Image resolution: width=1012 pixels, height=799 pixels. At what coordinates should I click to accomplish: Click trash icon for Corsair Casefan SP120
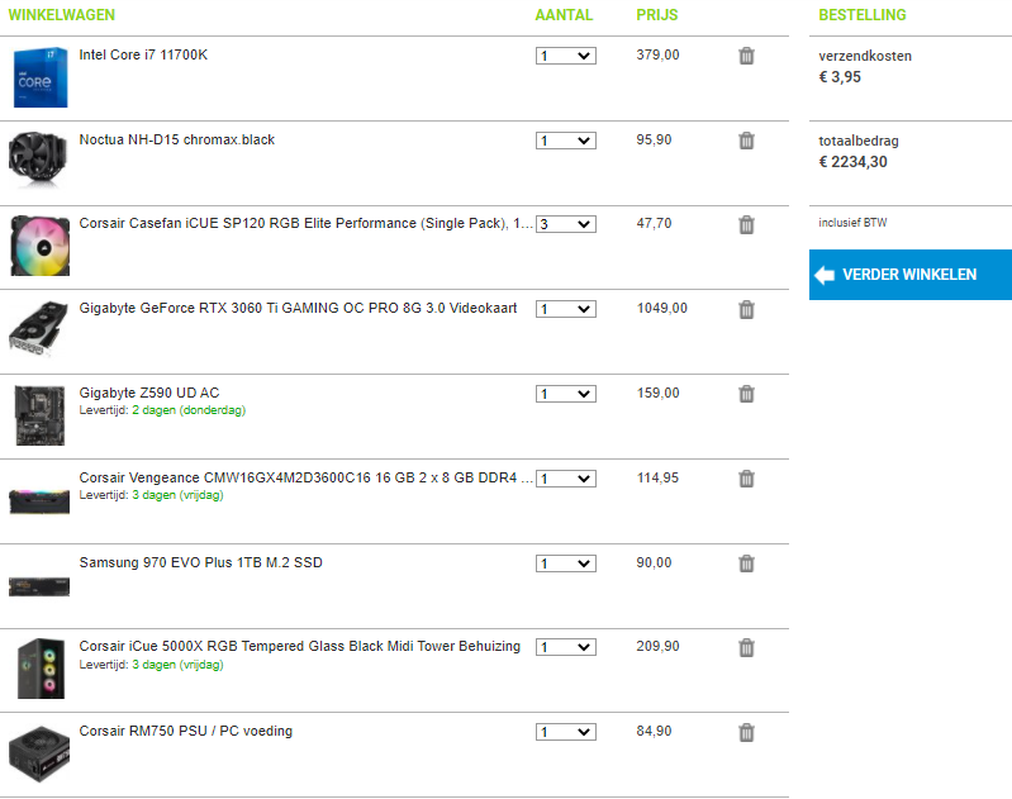pyautogui.click(x=746, y=225)
